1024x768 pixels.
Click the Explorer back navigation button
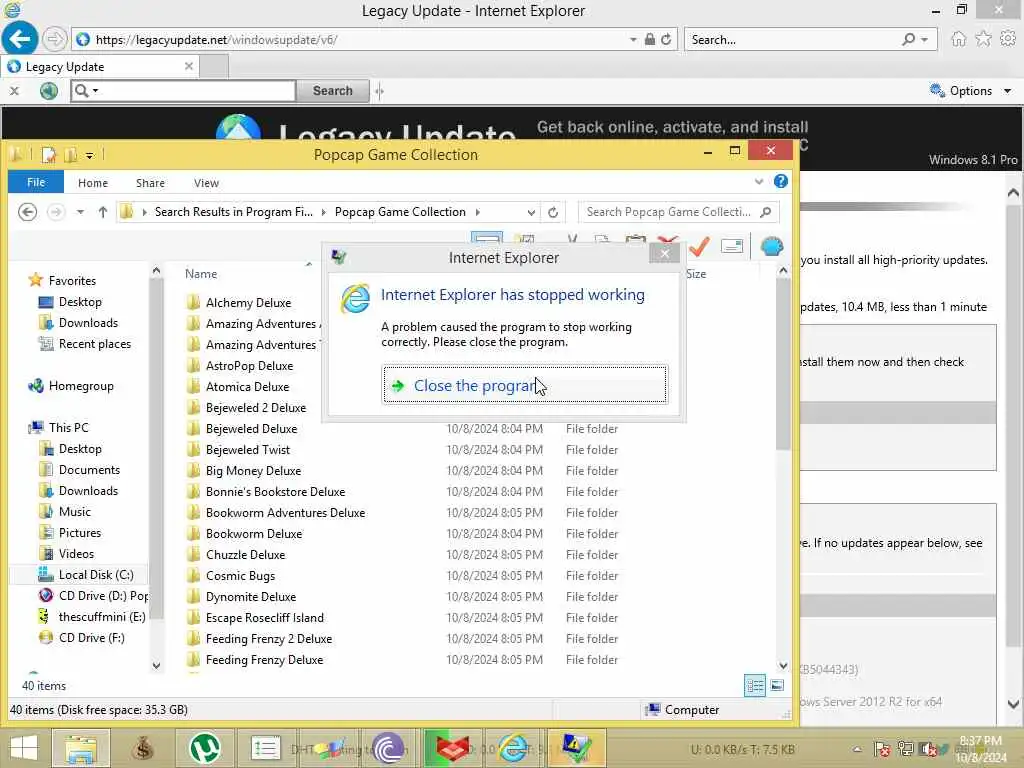pos(27,212)
